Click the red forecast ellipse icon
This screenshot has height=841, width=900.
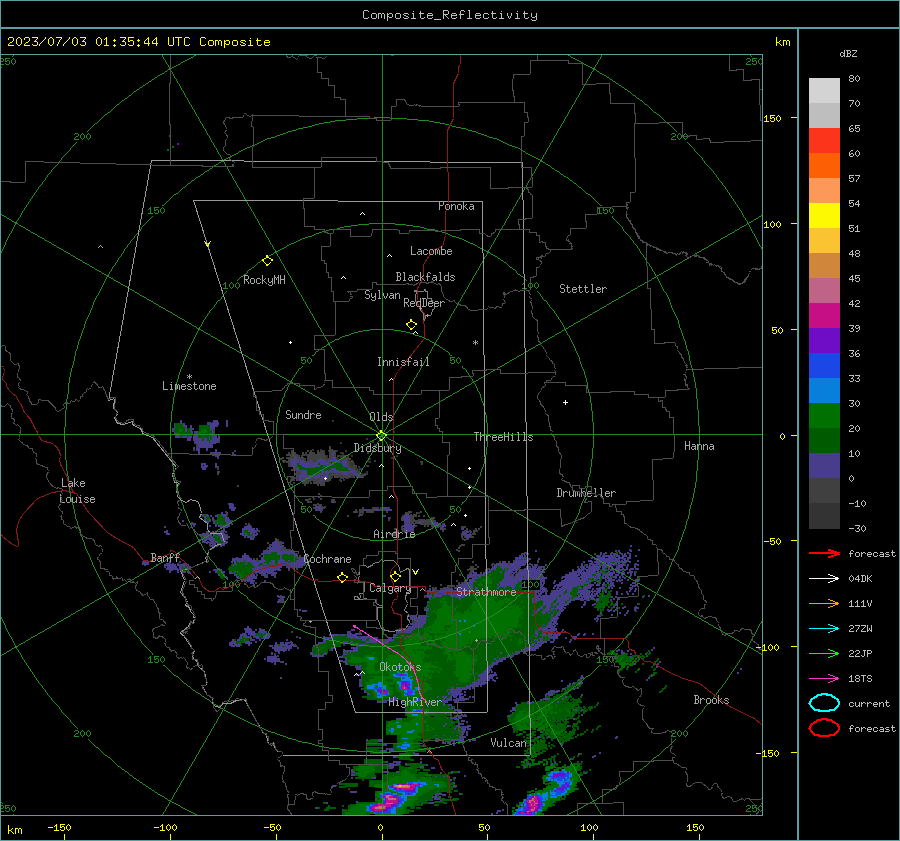point(824,728)
